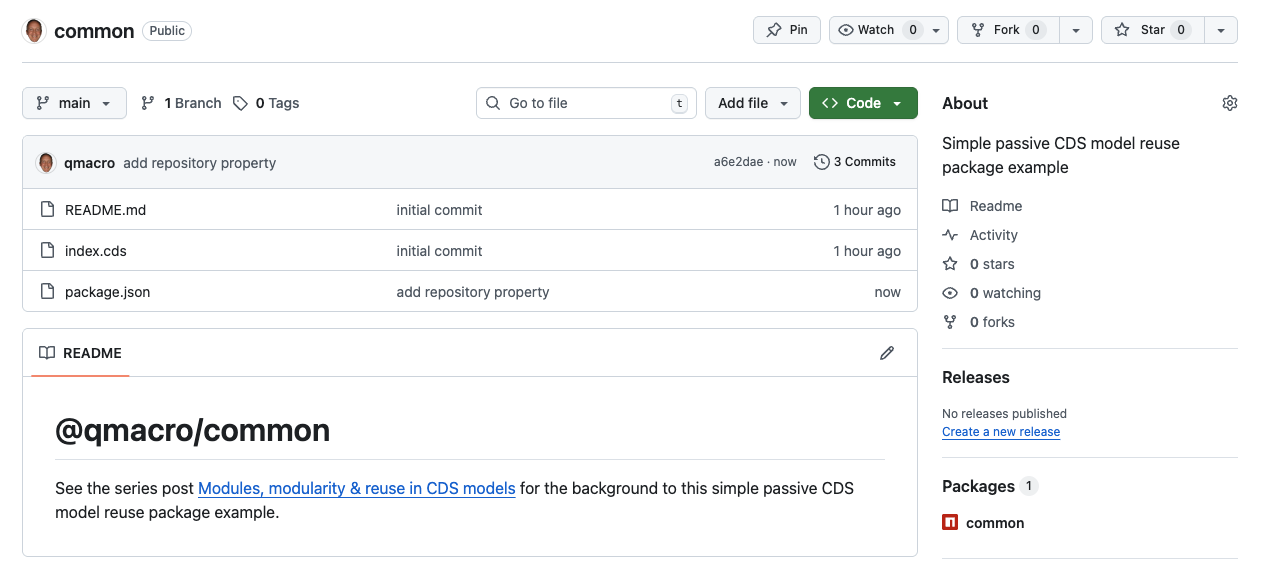Screen dimensions: 1263x574
Task: Open the initial commit message for README.md
Action: coord(439,210)
